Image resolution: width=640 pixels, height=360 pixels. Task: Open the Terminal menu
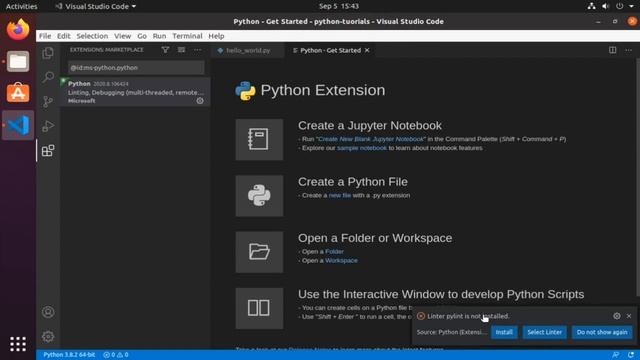[x=187, y=36]
